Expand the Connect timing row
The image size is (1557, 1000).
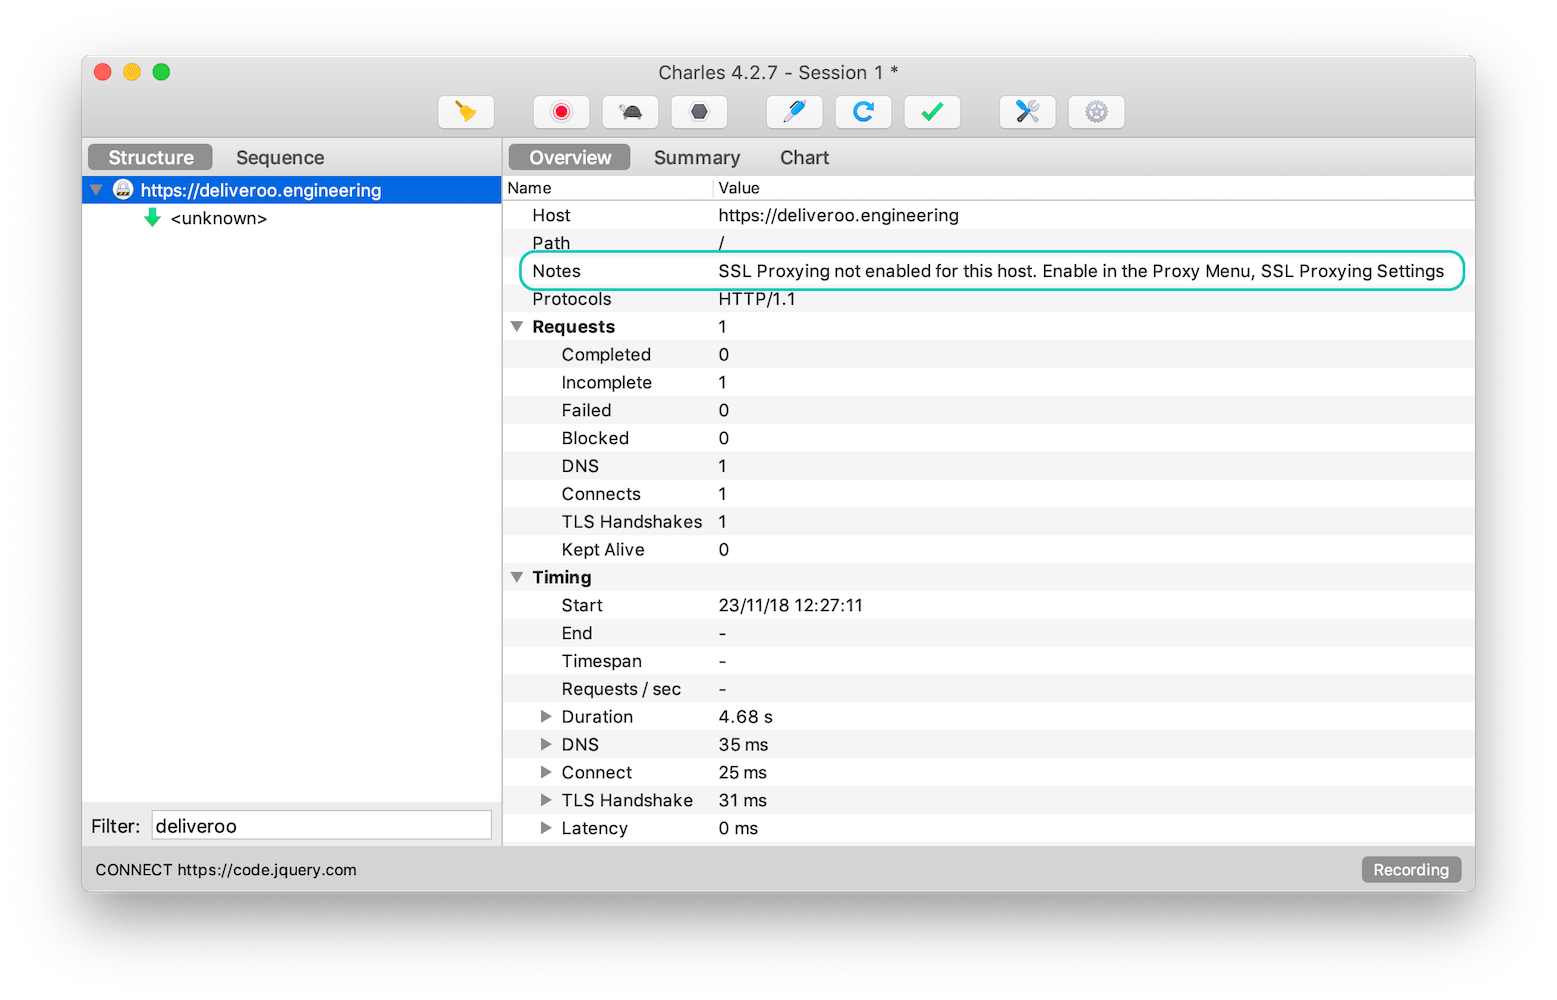pyautogui.click(x=546, y=772)
